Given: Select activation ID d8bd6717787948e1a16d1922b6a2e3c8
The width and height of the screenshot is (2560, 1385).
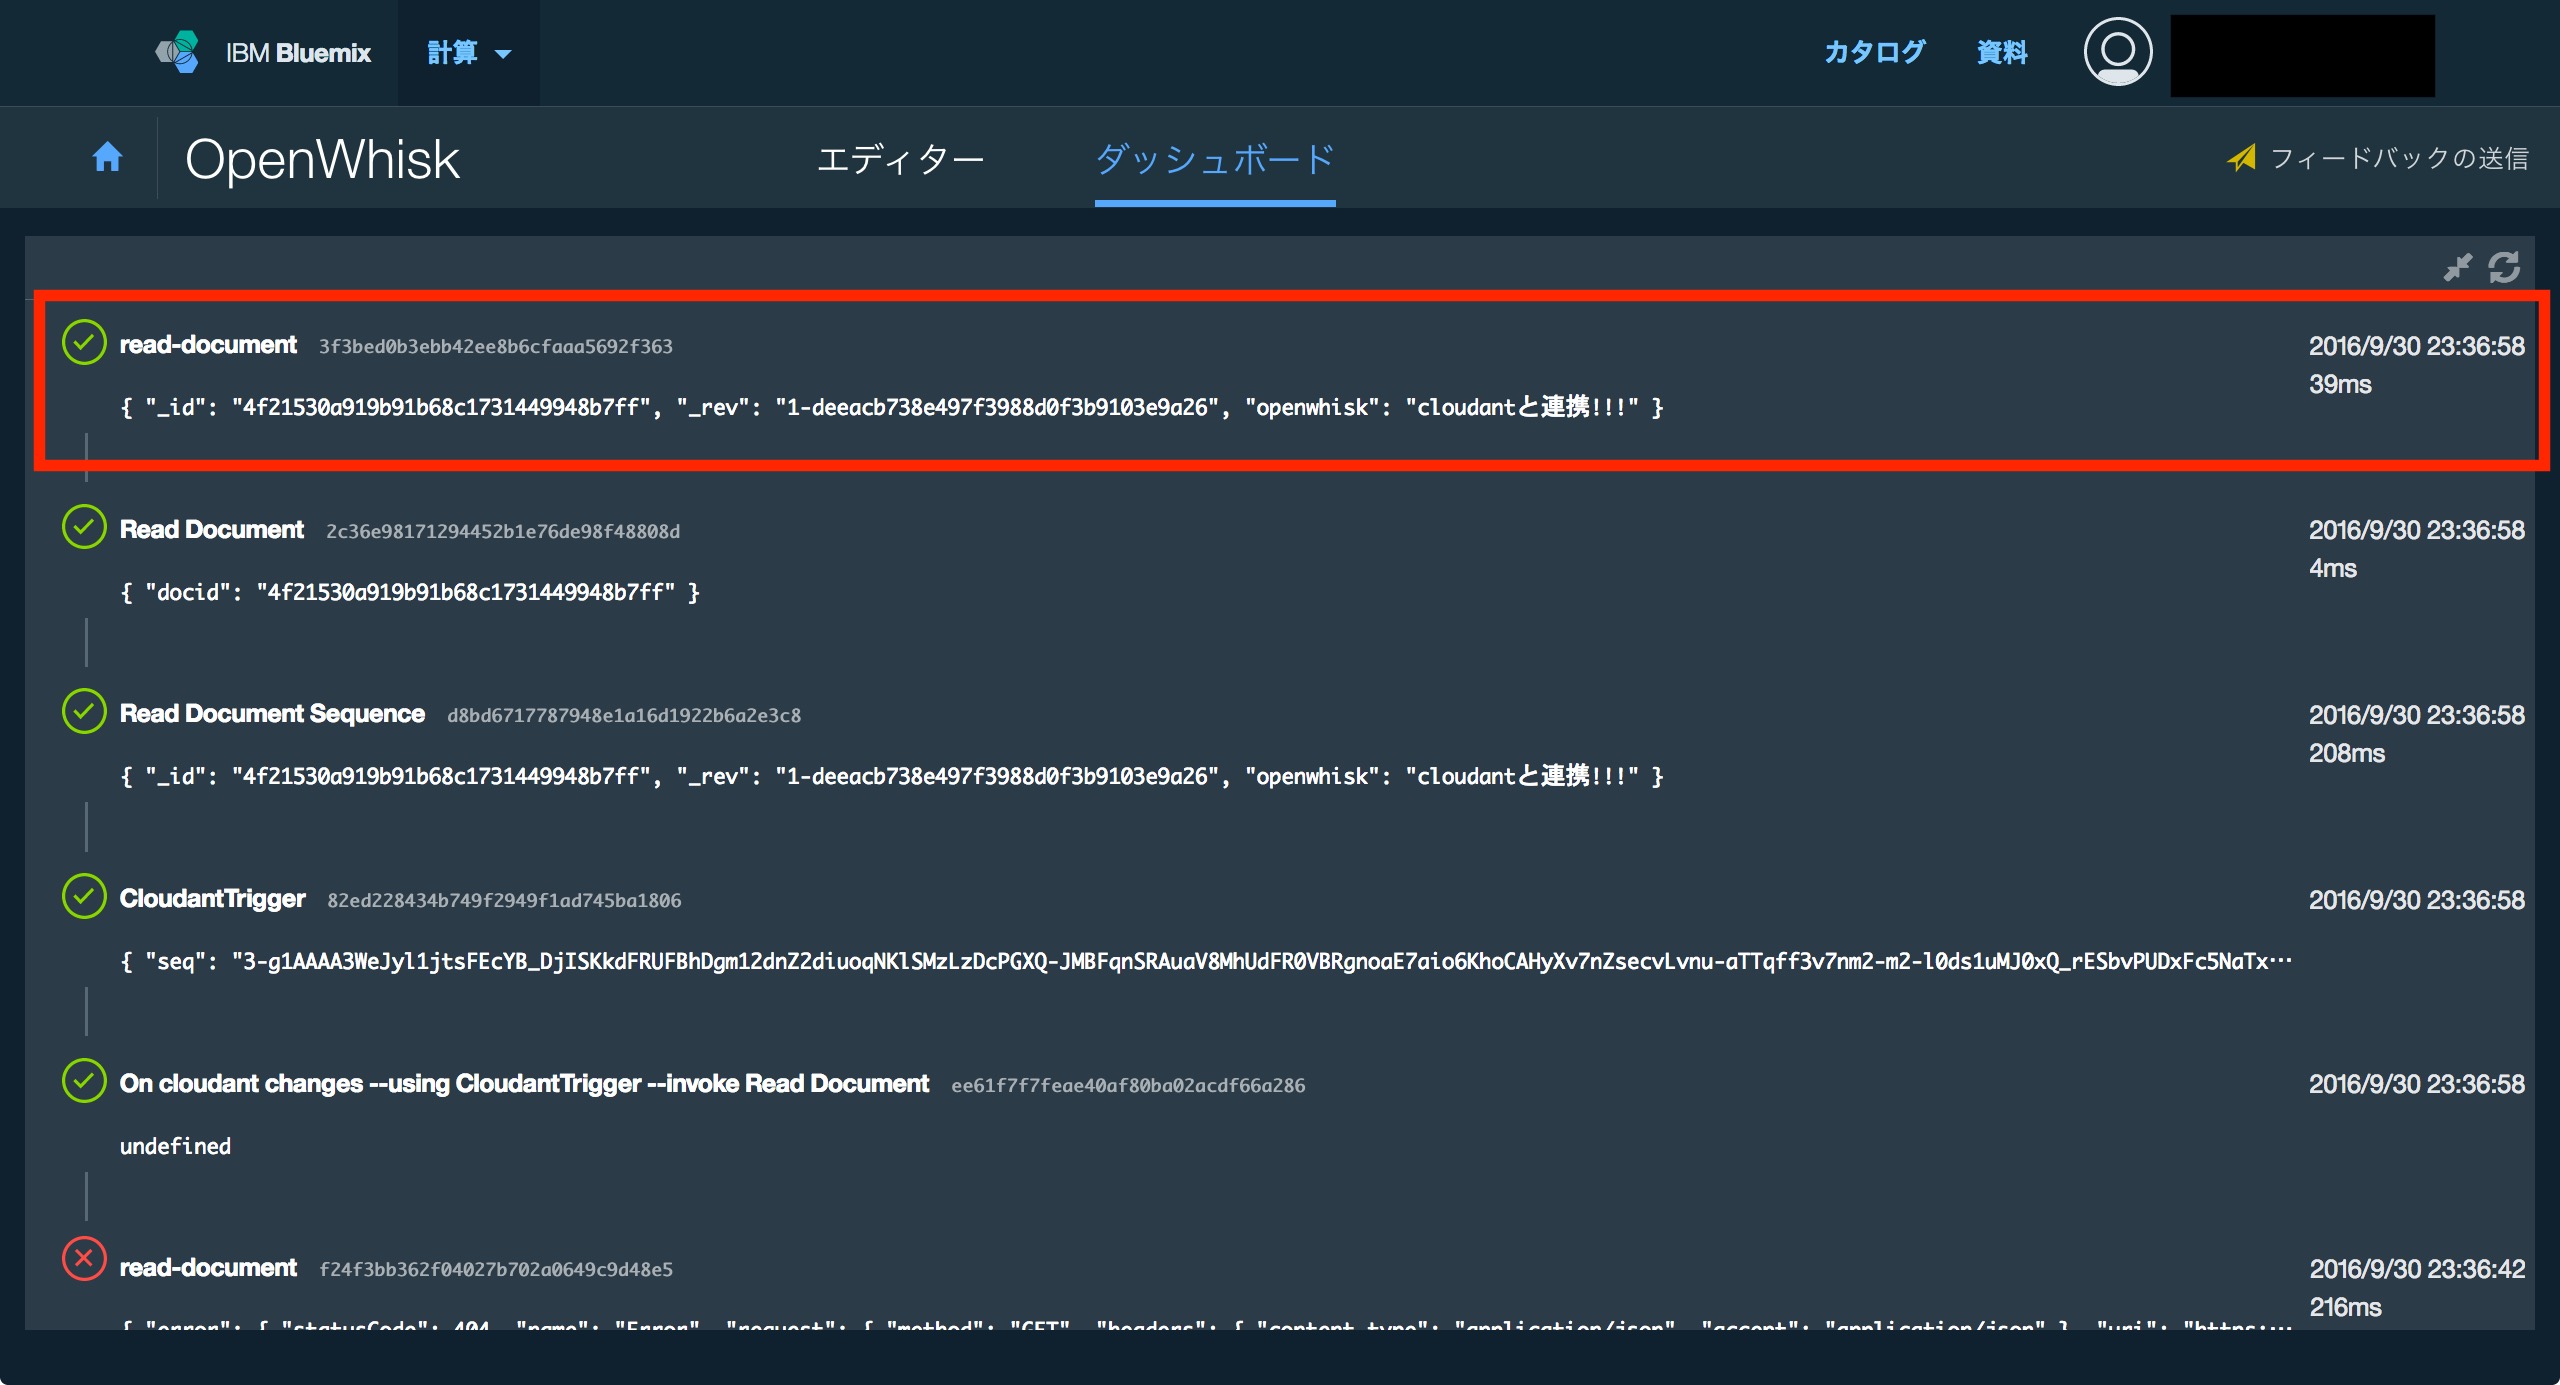Looking at the screenshot, I should 624,715.
